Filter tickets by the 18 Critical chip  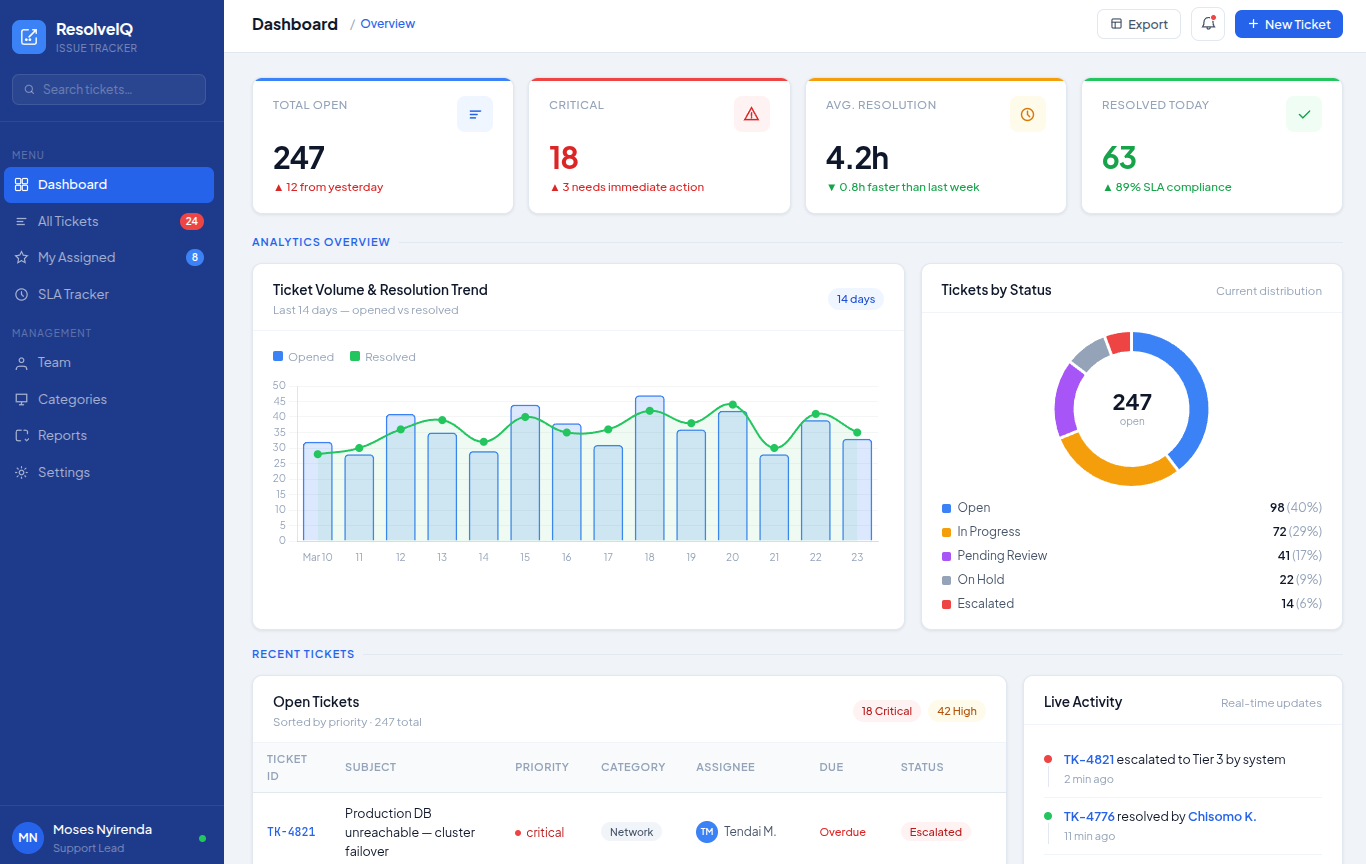[886, 711]
